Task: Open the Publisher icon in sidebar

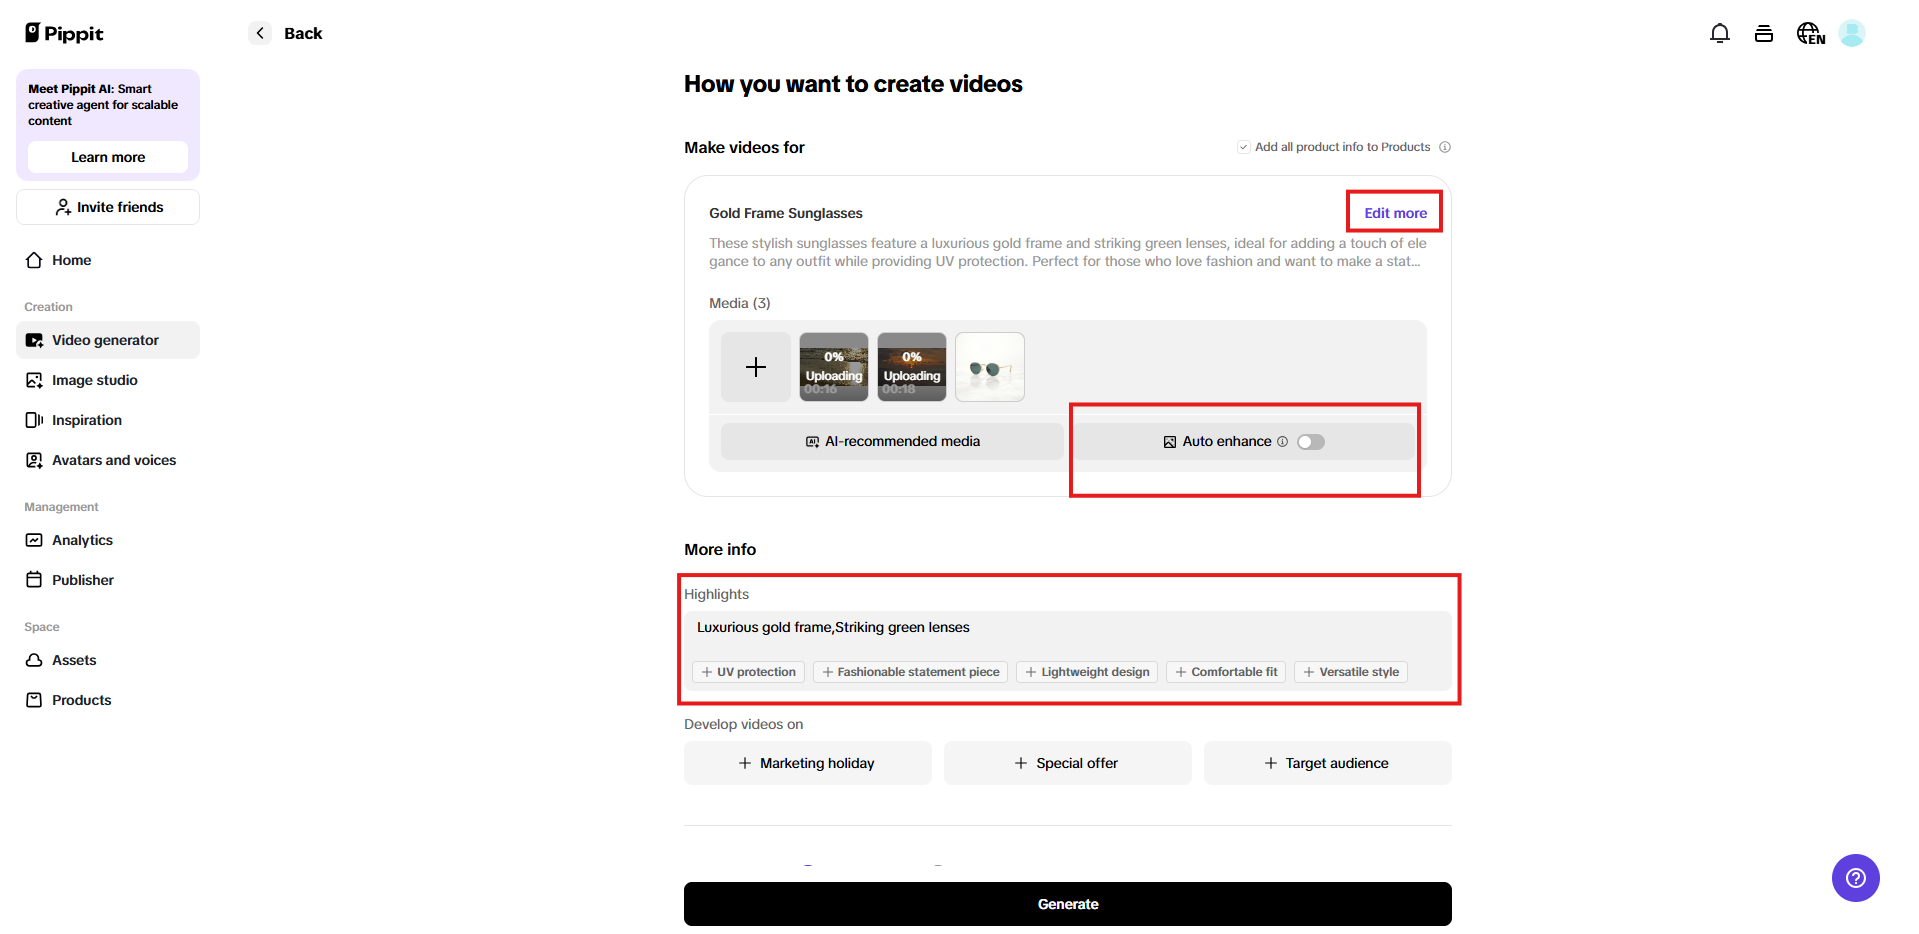Action: pos(35,580)
